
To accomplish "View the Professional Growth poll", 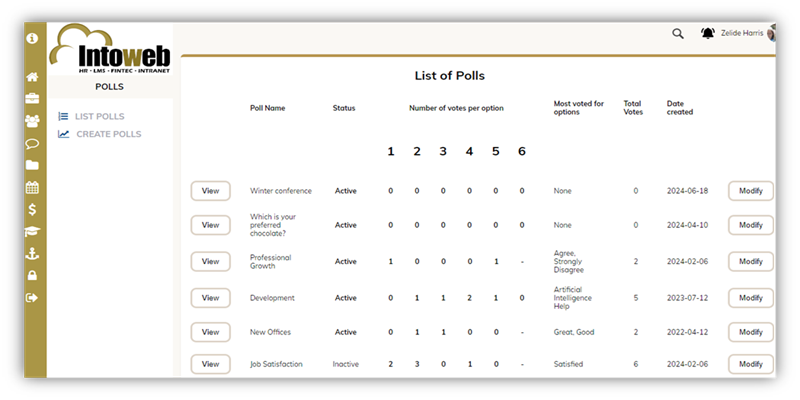I will [x=210, y=261].
